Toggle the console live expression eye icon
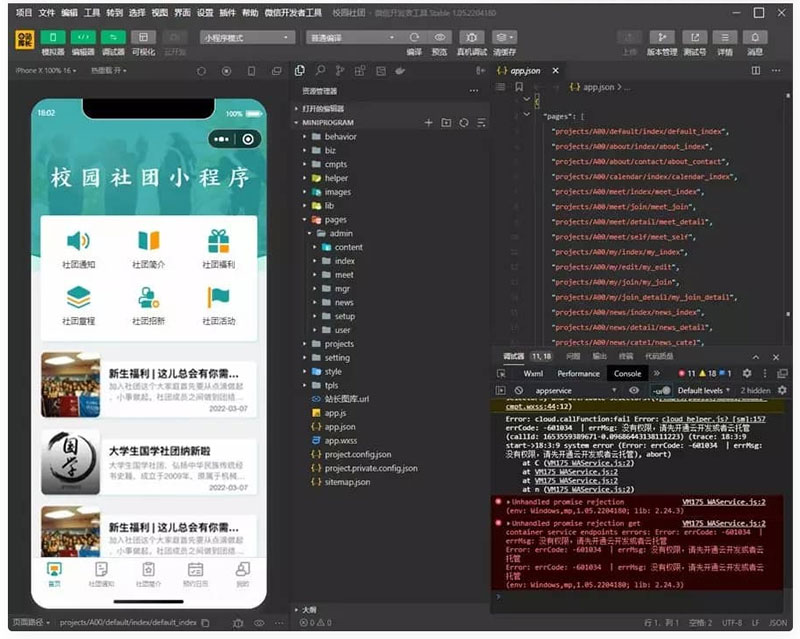 point(633,390)
